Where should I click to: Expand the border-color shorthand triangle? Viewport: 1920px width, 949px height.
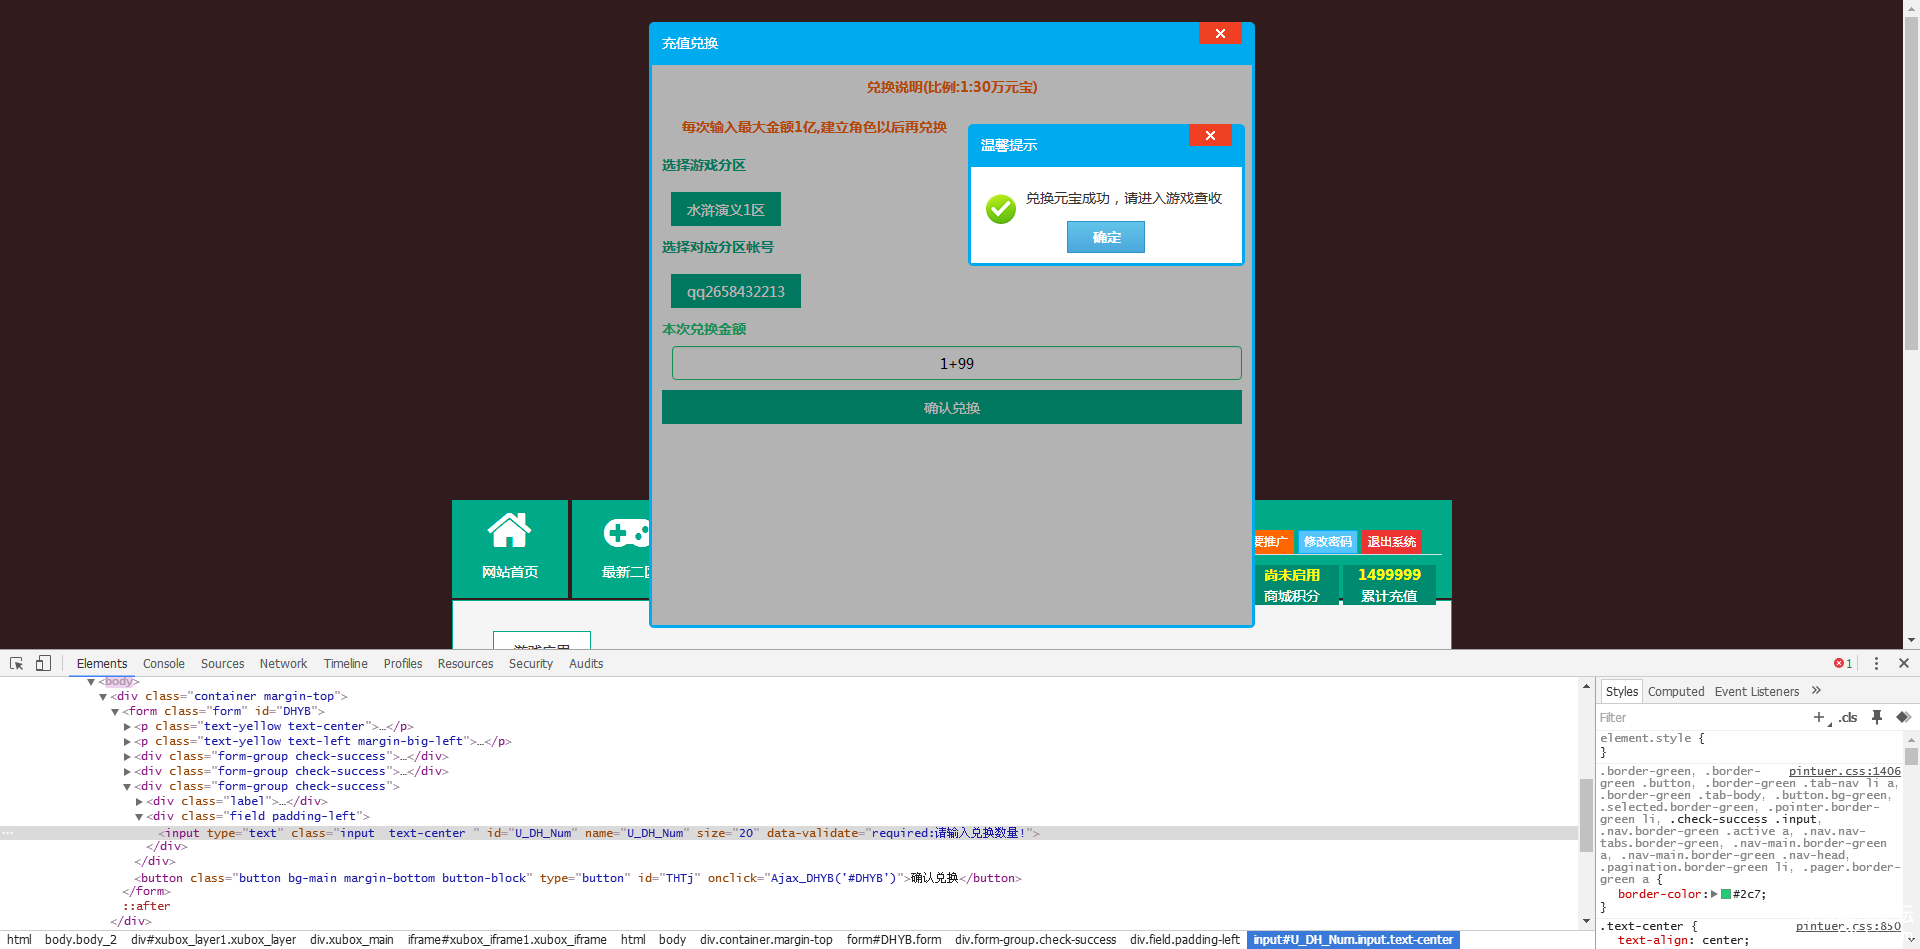pyautogui.click(x=1714, y=894)
